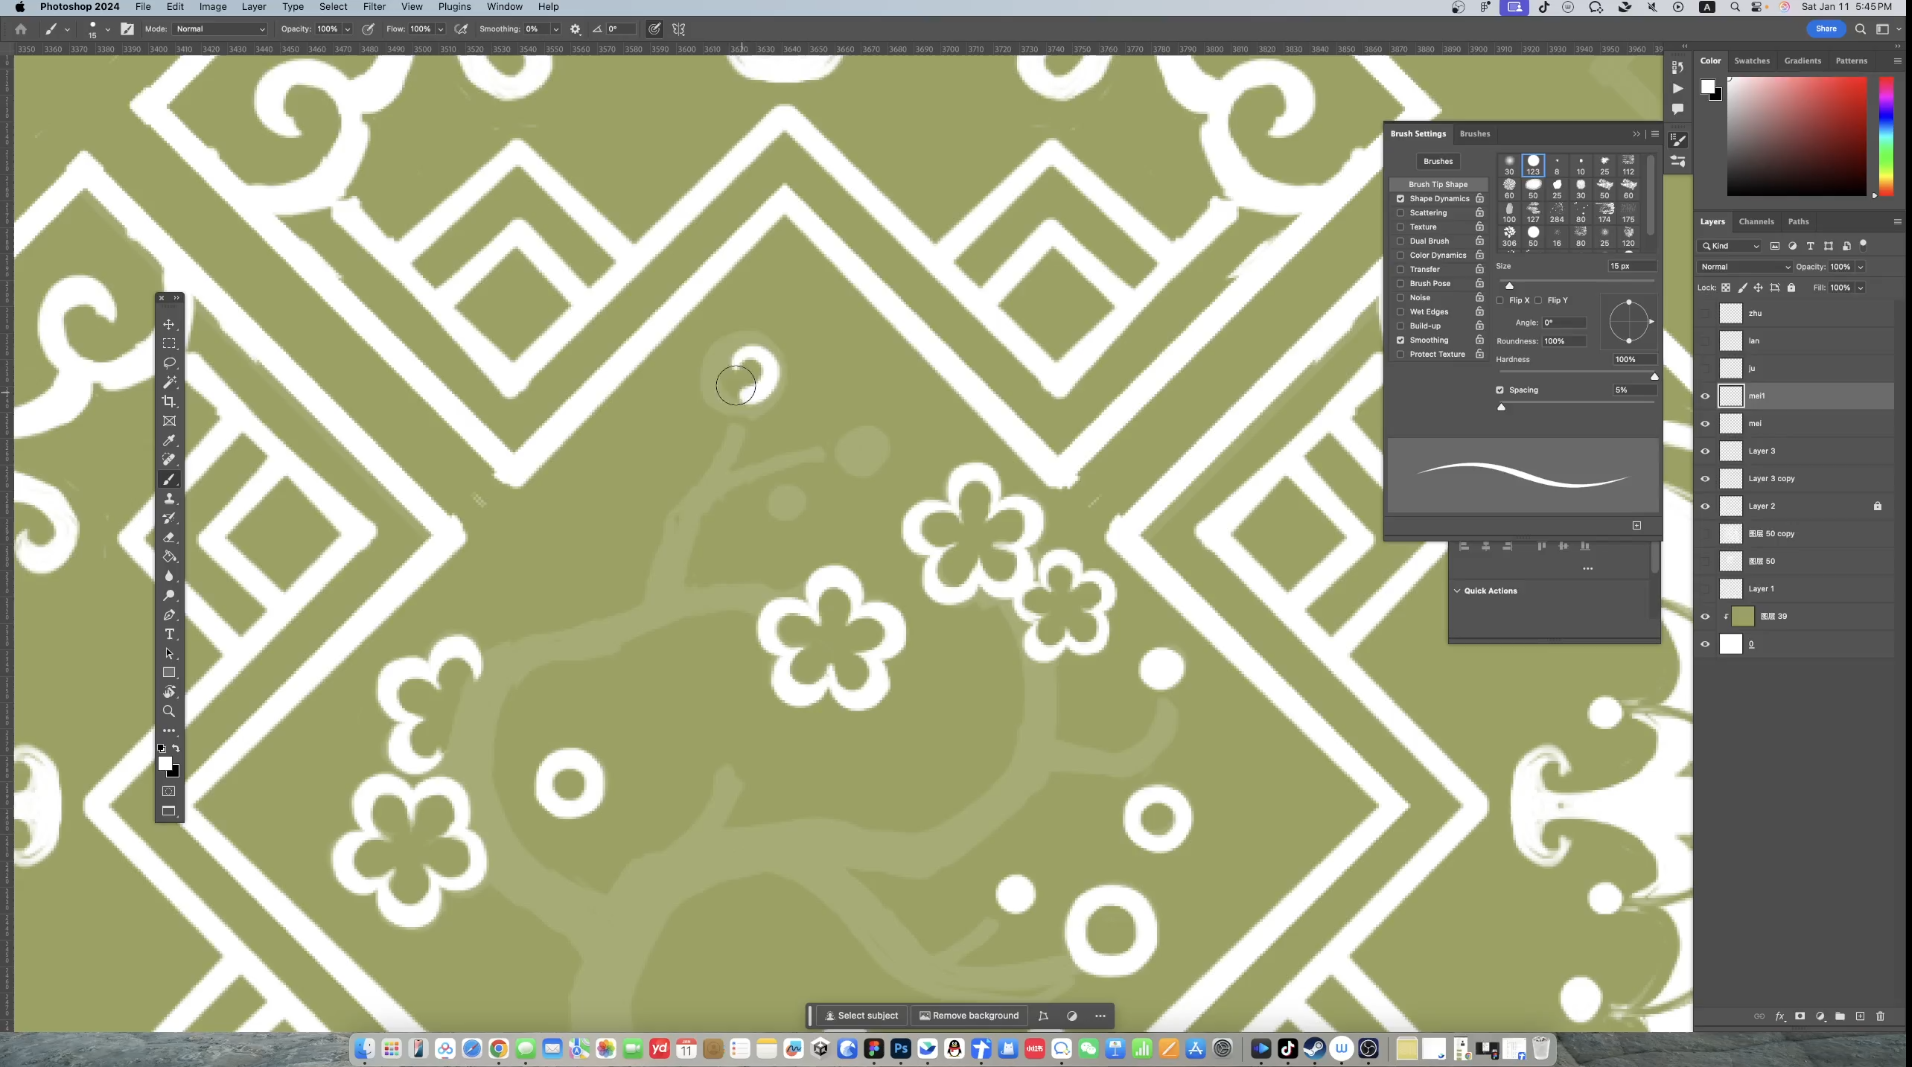This screenshot has height=1067, width=1912.
Task: Uncheck Shape Dynamics in Brush Settings
Action: tap(1400, 199)
